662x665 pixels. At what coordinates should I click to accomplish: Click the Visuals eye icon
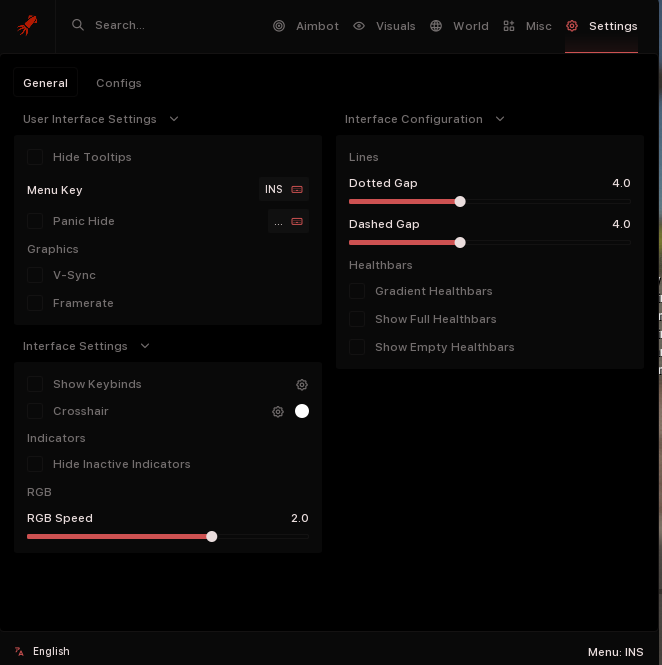[359, 26]
